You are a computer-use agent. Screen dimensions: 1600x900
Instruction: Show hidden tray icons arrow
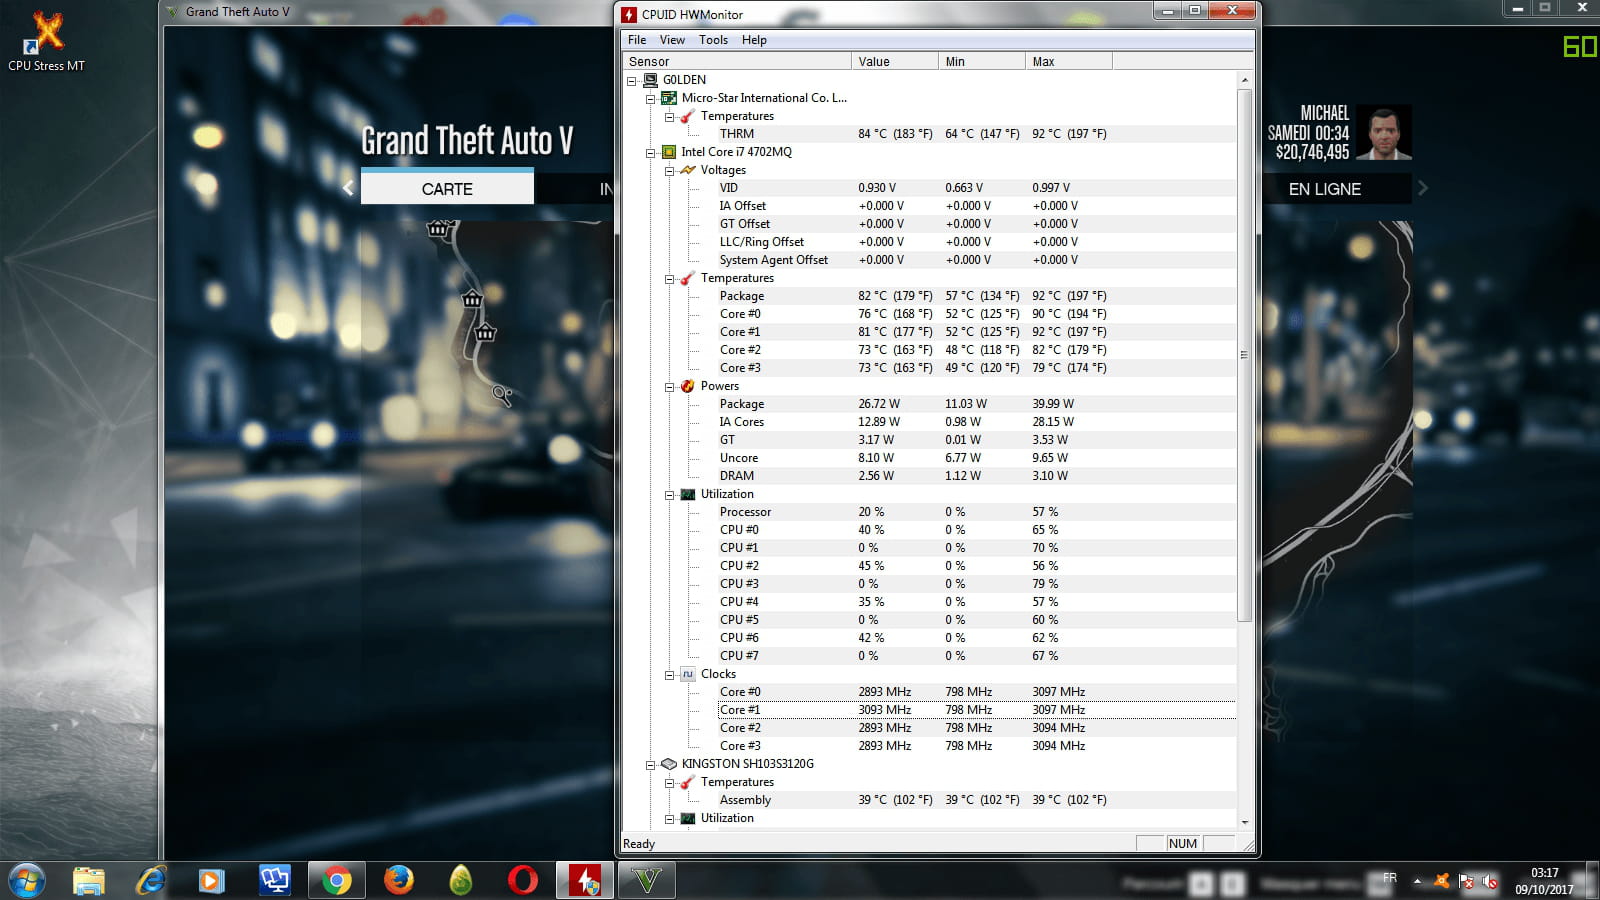click(x=1417, y=881)
